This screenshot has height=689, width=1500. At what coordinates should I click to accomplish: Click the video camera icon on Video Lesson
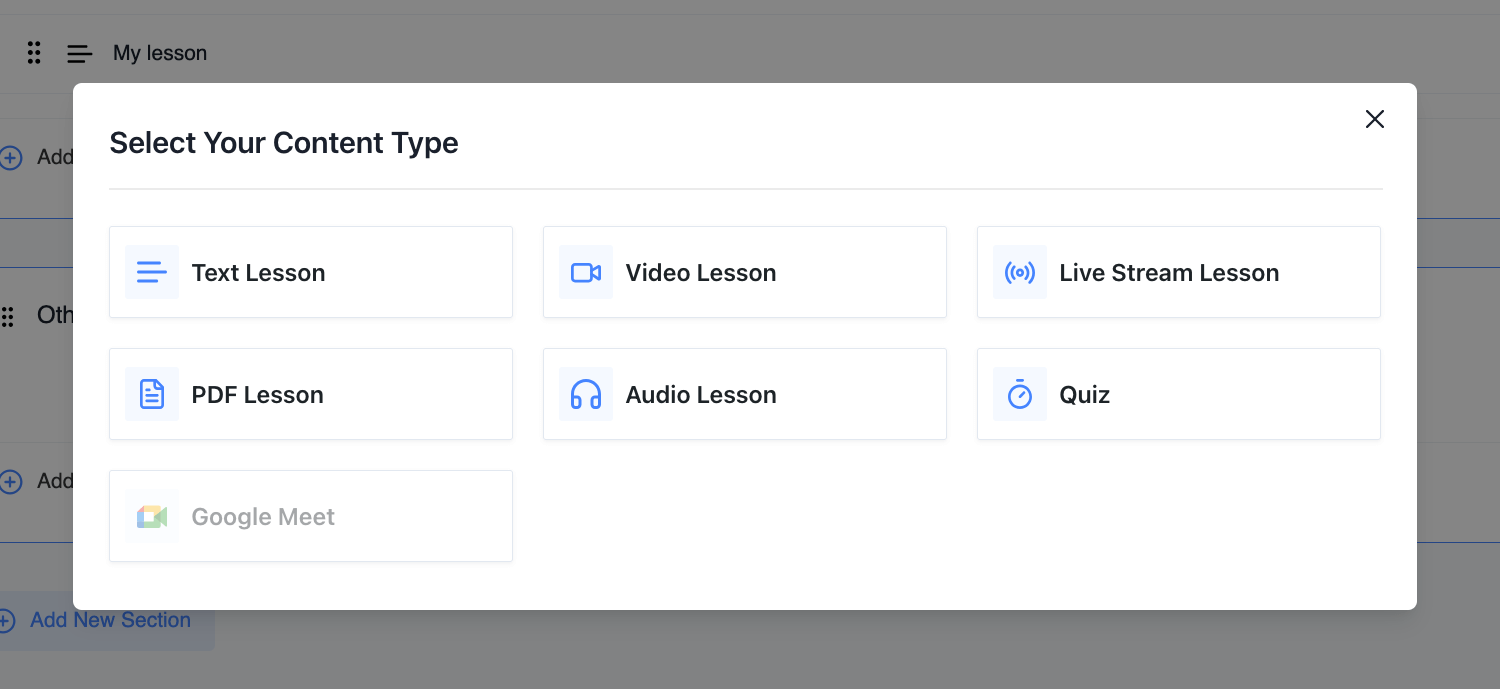pyautogui.click(x=586, y=272)
